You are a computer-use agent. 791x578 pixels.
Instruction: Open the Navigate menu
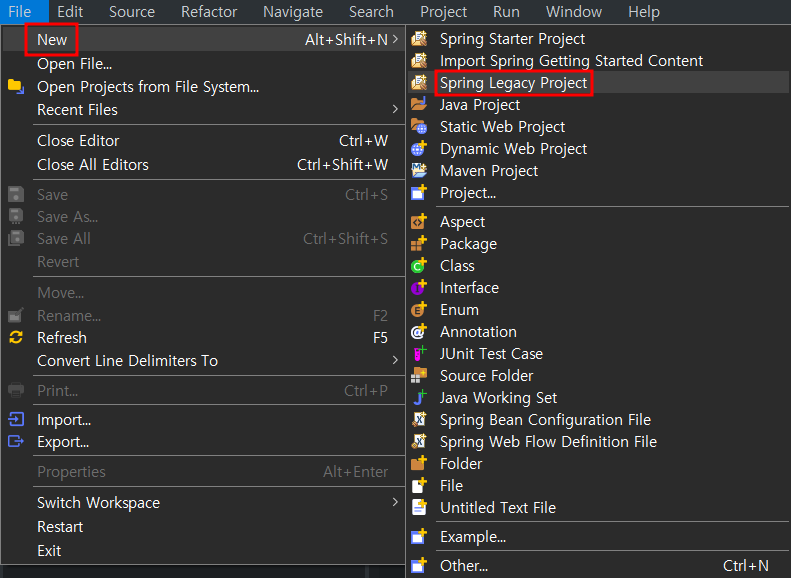pos(293,12)
